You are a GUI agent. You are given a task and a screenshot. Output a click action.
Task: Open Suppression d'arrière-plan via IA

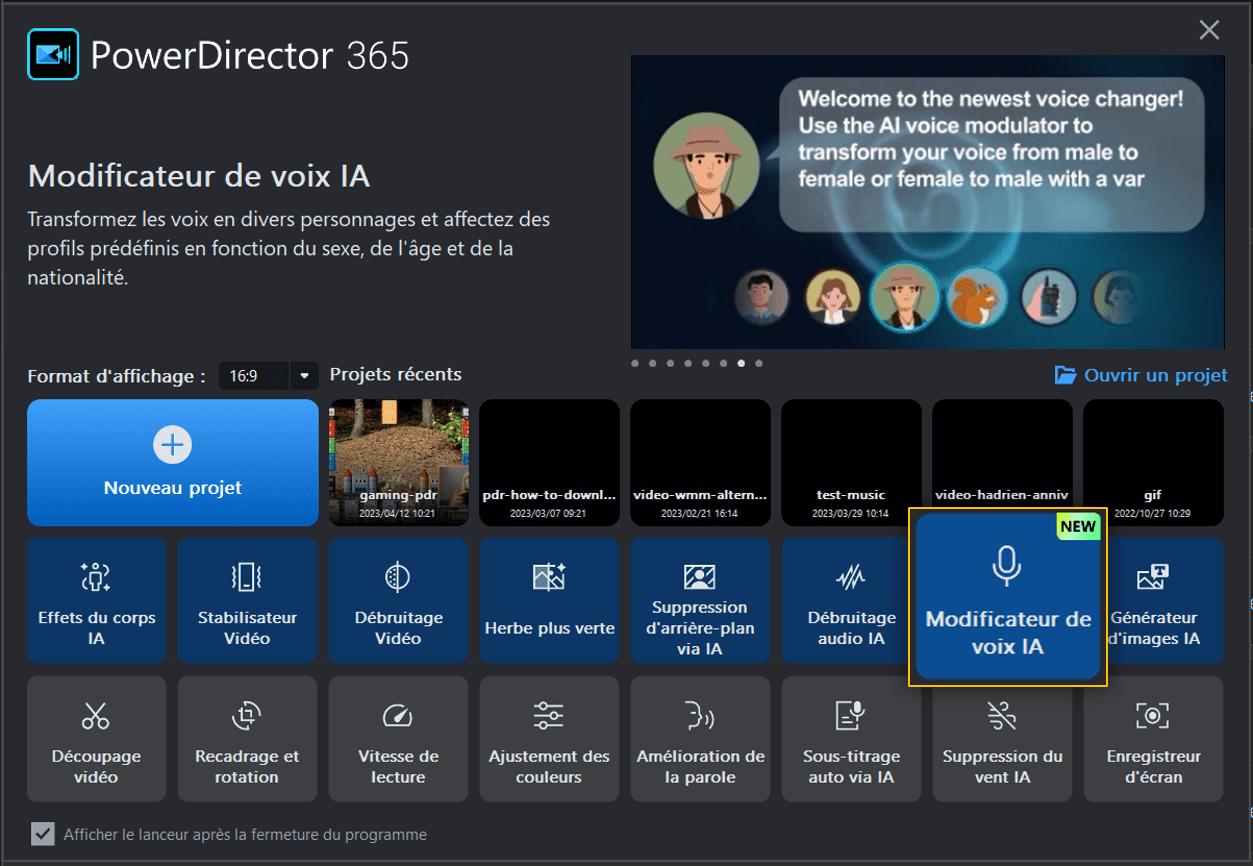(700, 600)
